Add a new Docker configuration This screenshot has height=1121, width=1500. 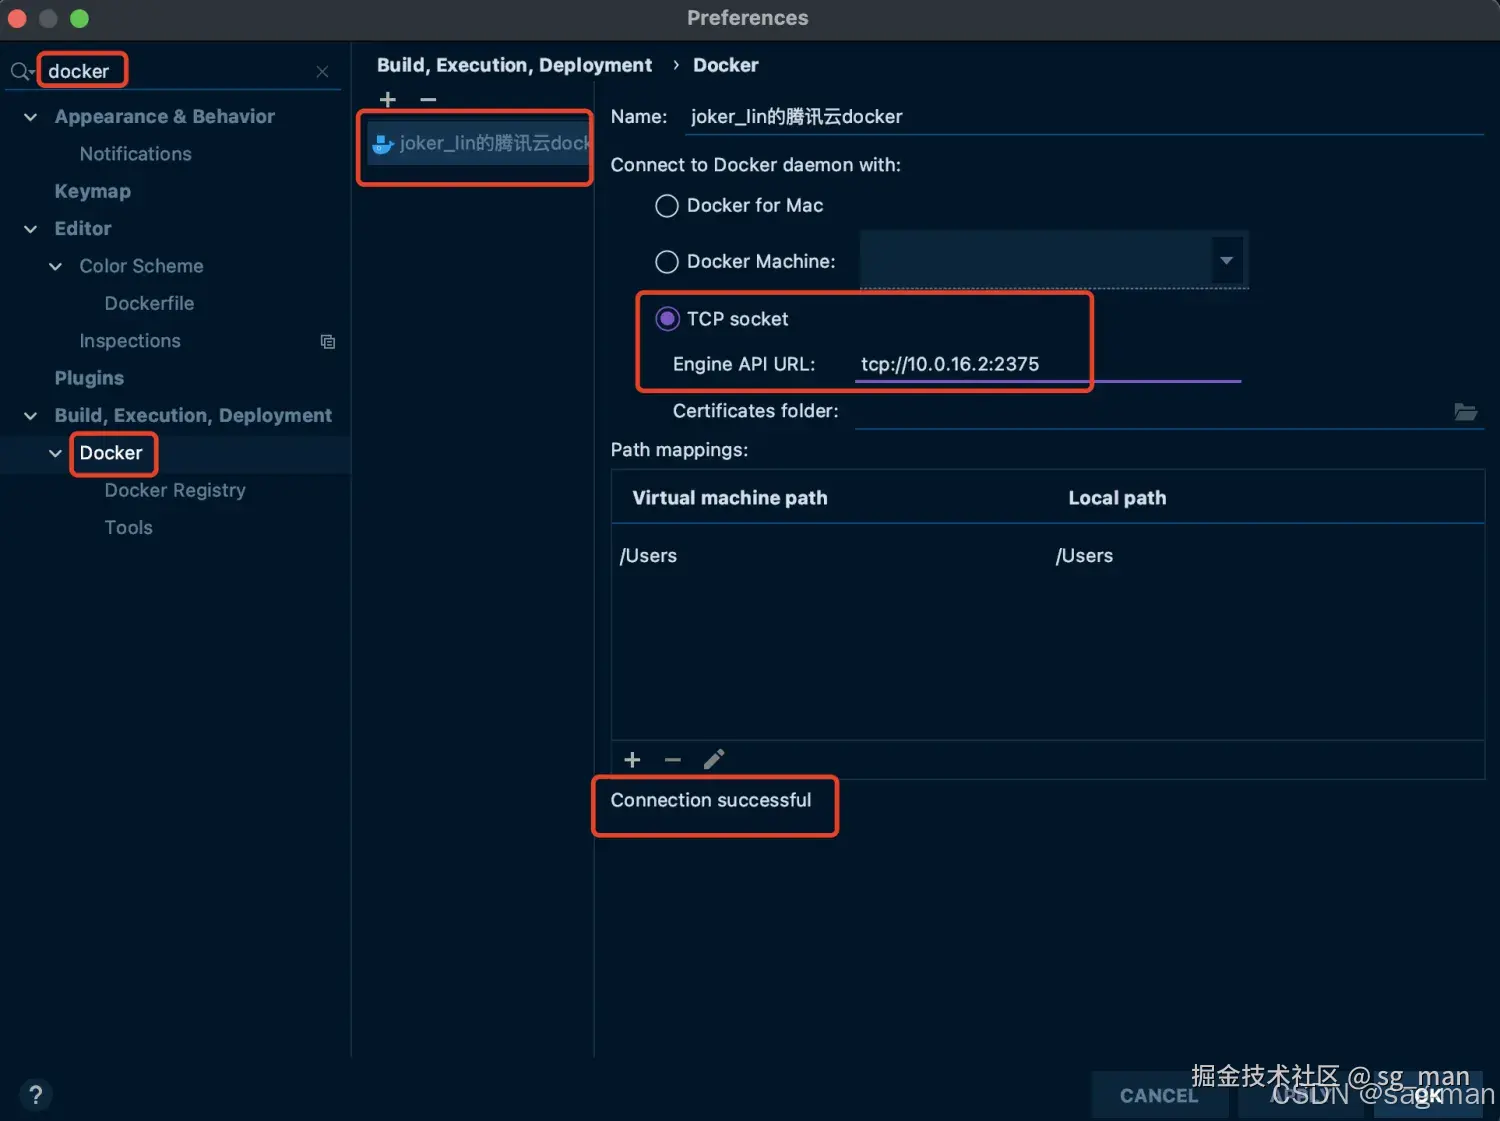pyautogui.click(x=388, y=100)
